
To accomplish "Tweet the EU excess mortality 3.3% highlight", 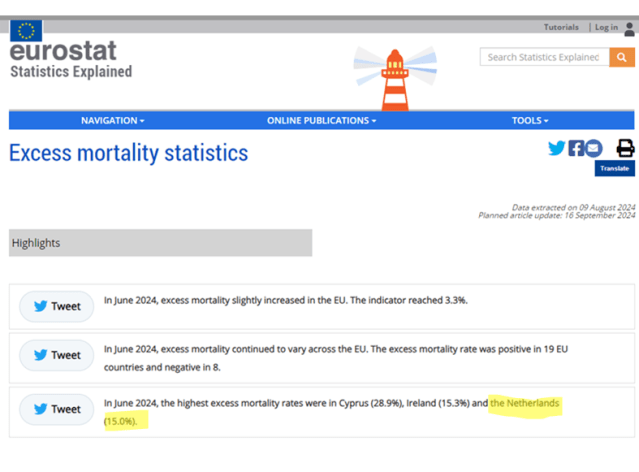I will (57, 306).
